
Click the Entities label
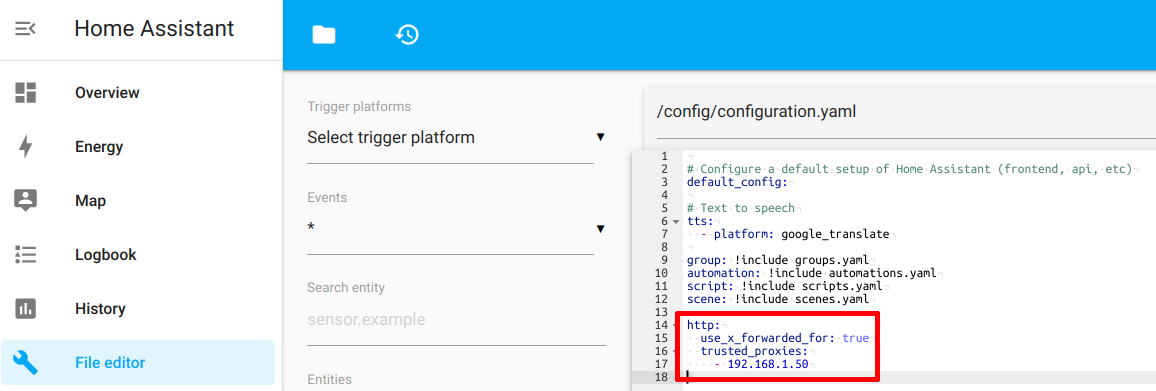coord(330,379)
